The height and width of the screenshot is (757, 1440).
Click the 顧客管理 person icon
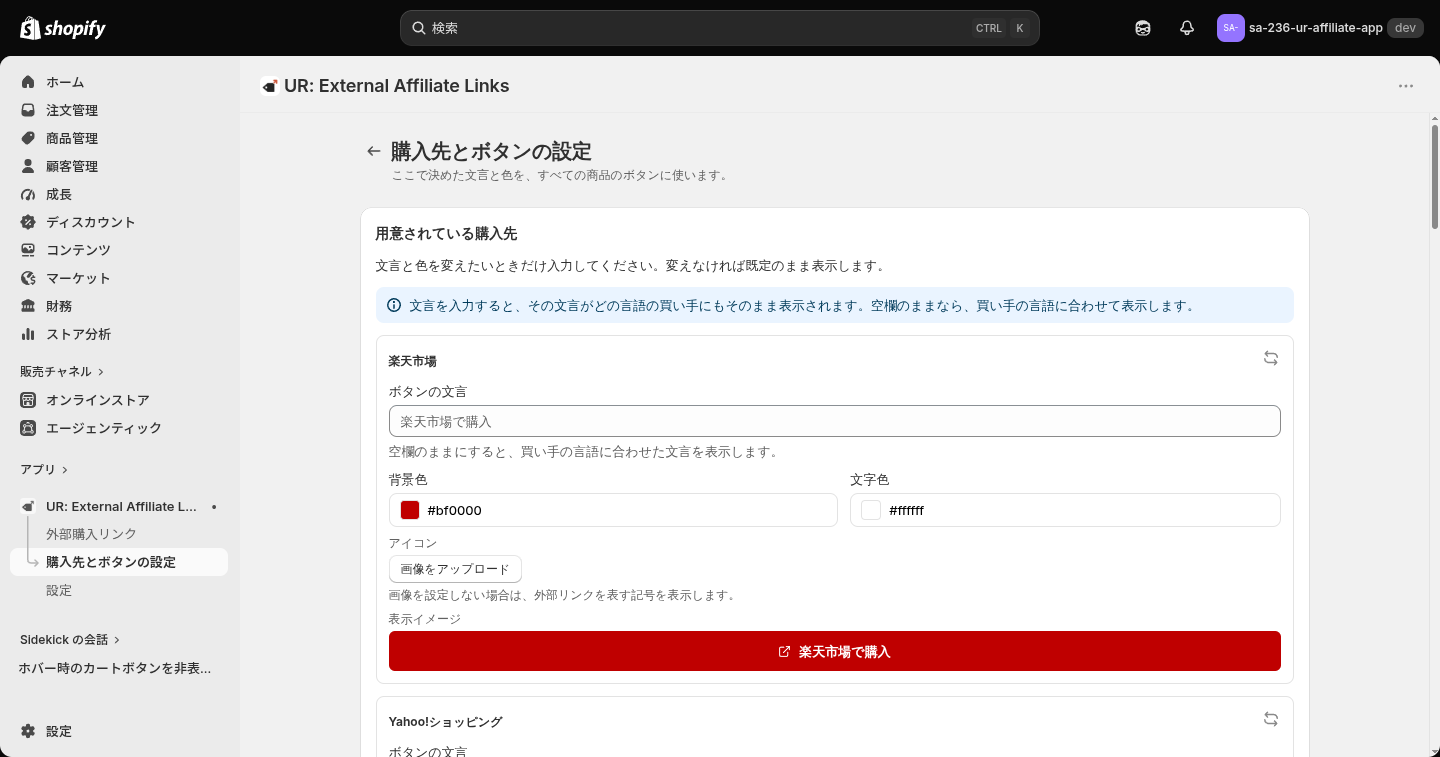point(28,166)
